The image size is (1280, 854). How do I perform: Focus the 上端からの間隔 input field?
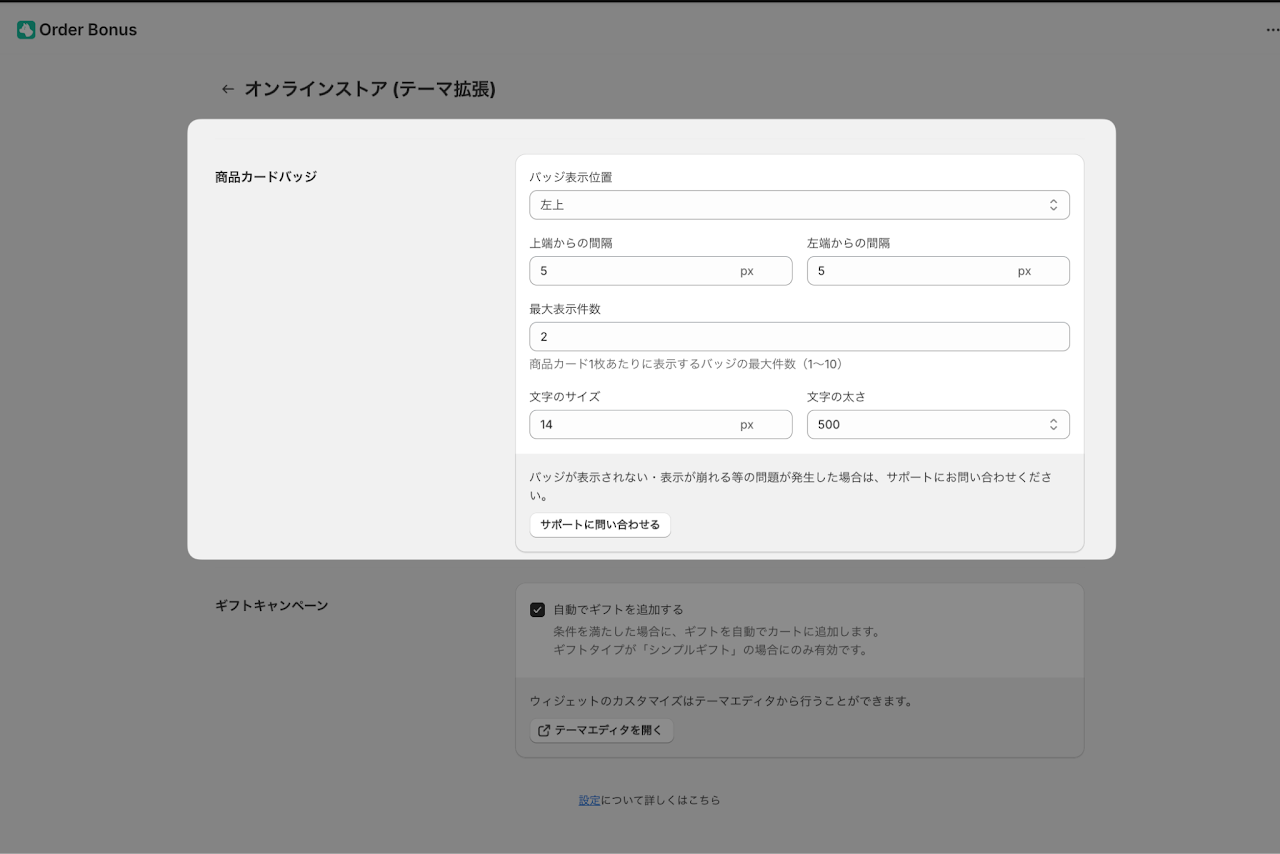pos(660,271)
